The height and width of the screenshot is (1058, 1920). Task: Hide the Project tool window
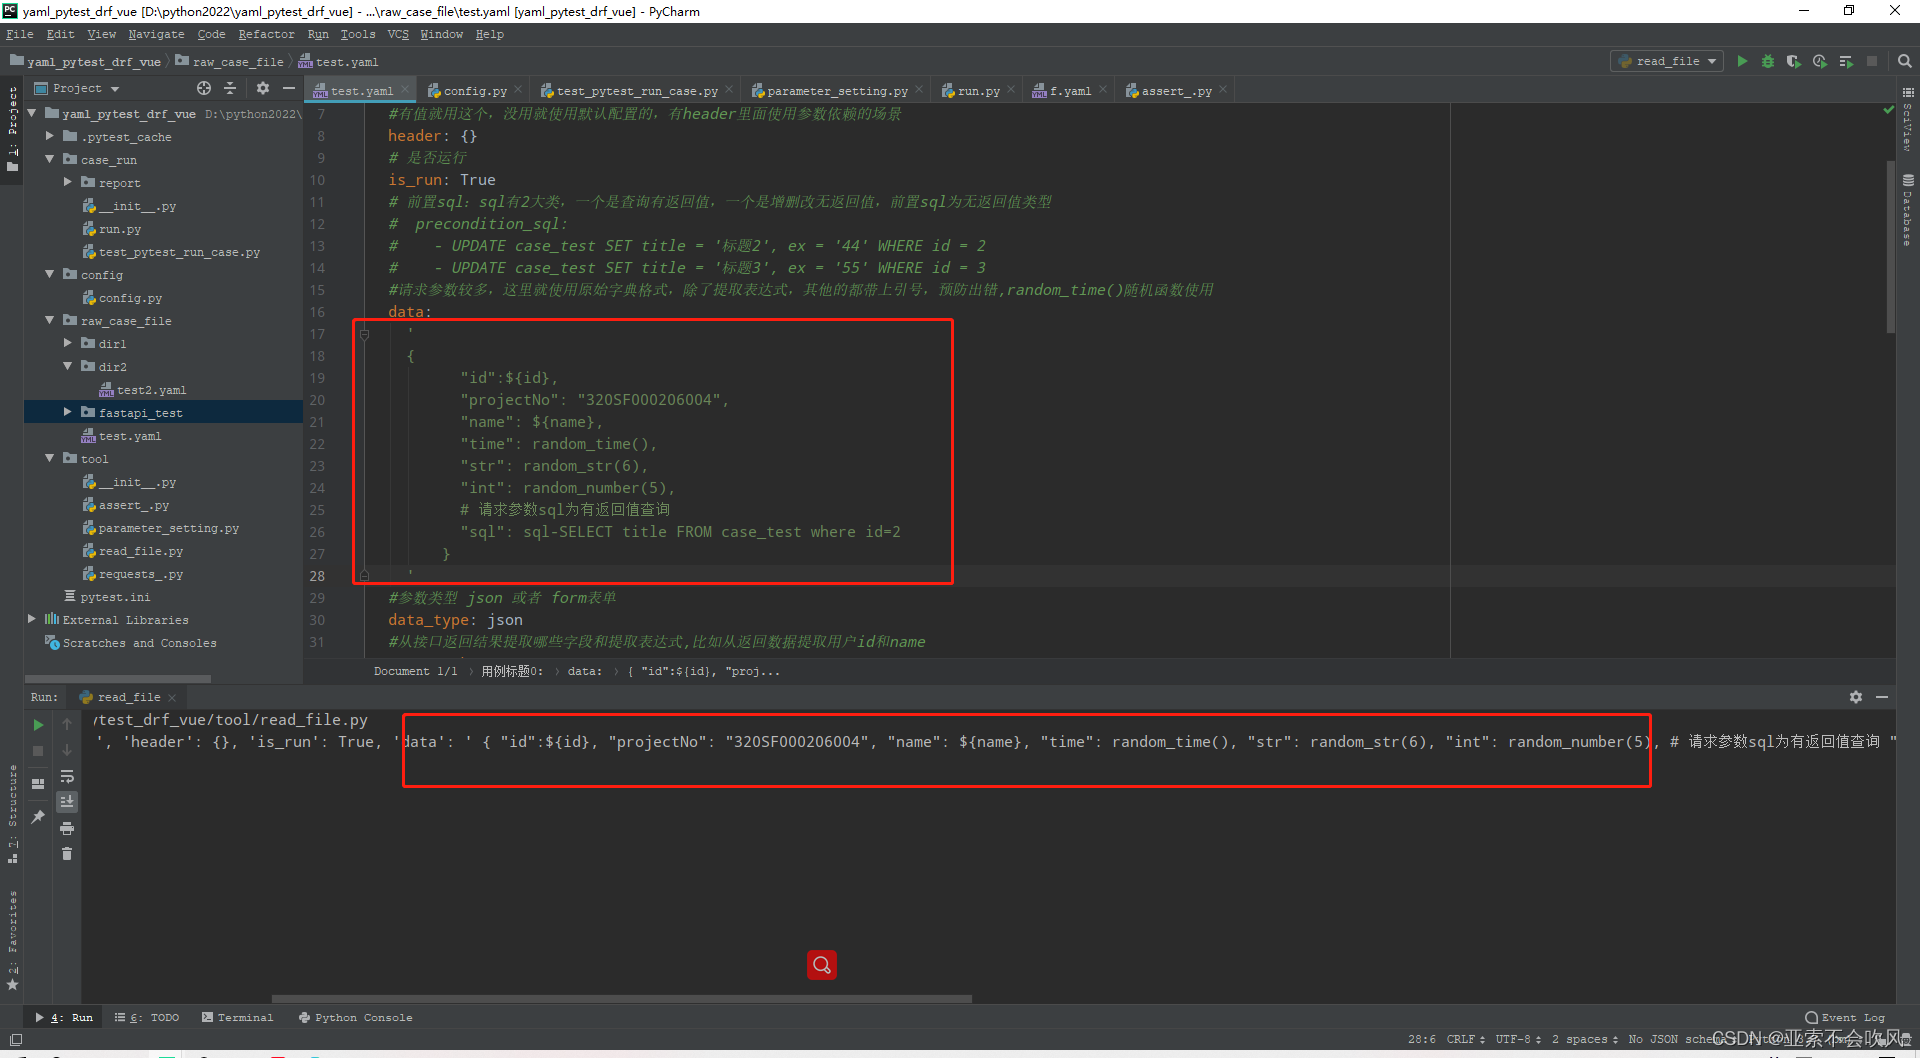(x=289, y=88)
